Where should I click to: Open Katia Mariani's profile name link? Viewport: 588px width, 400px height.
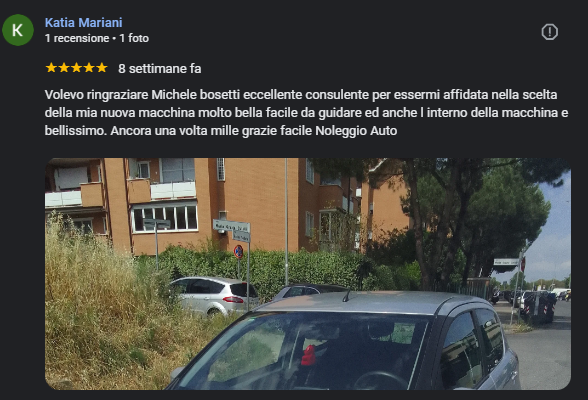click(x=84, y=22)
